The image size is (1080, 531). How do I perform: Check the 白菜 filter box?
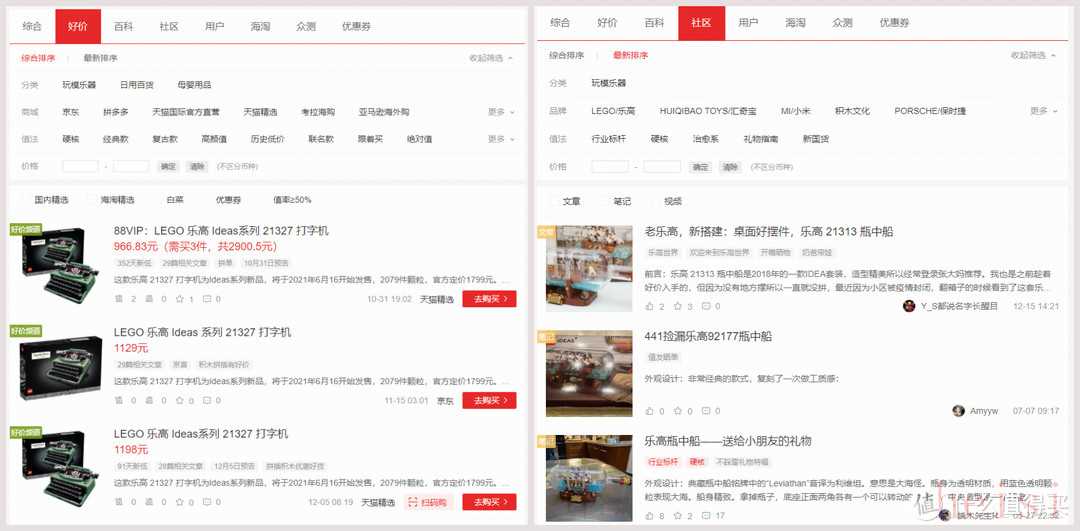pyautogui.click(x=159, y=200)
